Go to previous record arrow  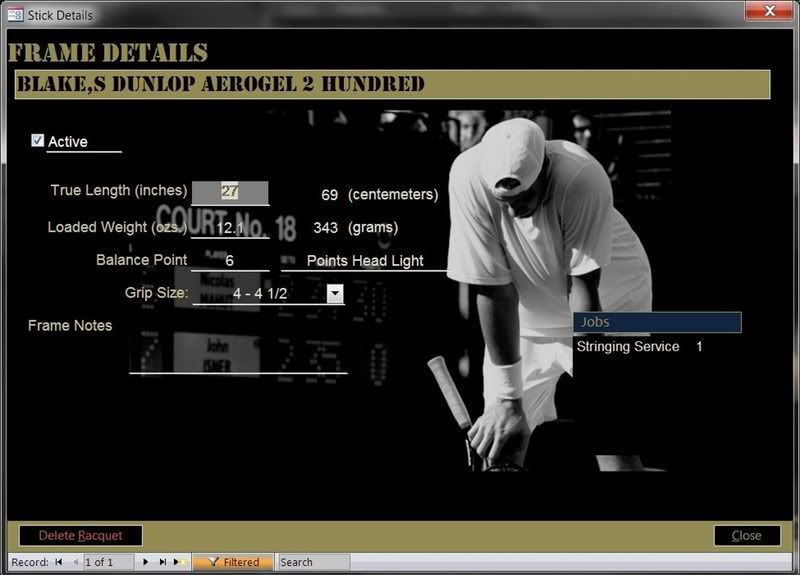click(x=76, y=562)
